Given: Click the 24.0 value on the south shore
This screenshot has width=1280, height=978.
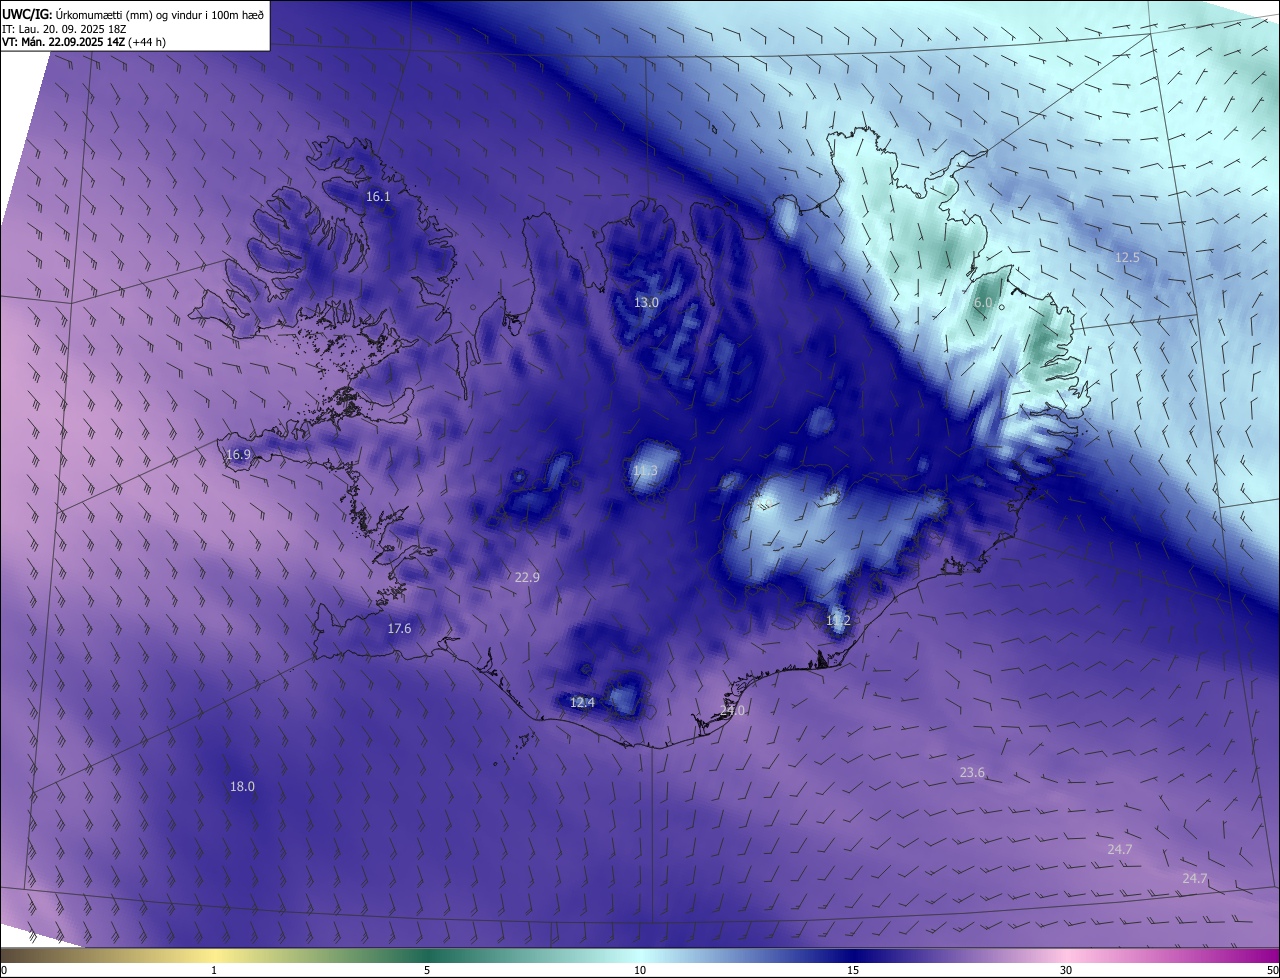Looking at the screenshot, I should [733, 711].
